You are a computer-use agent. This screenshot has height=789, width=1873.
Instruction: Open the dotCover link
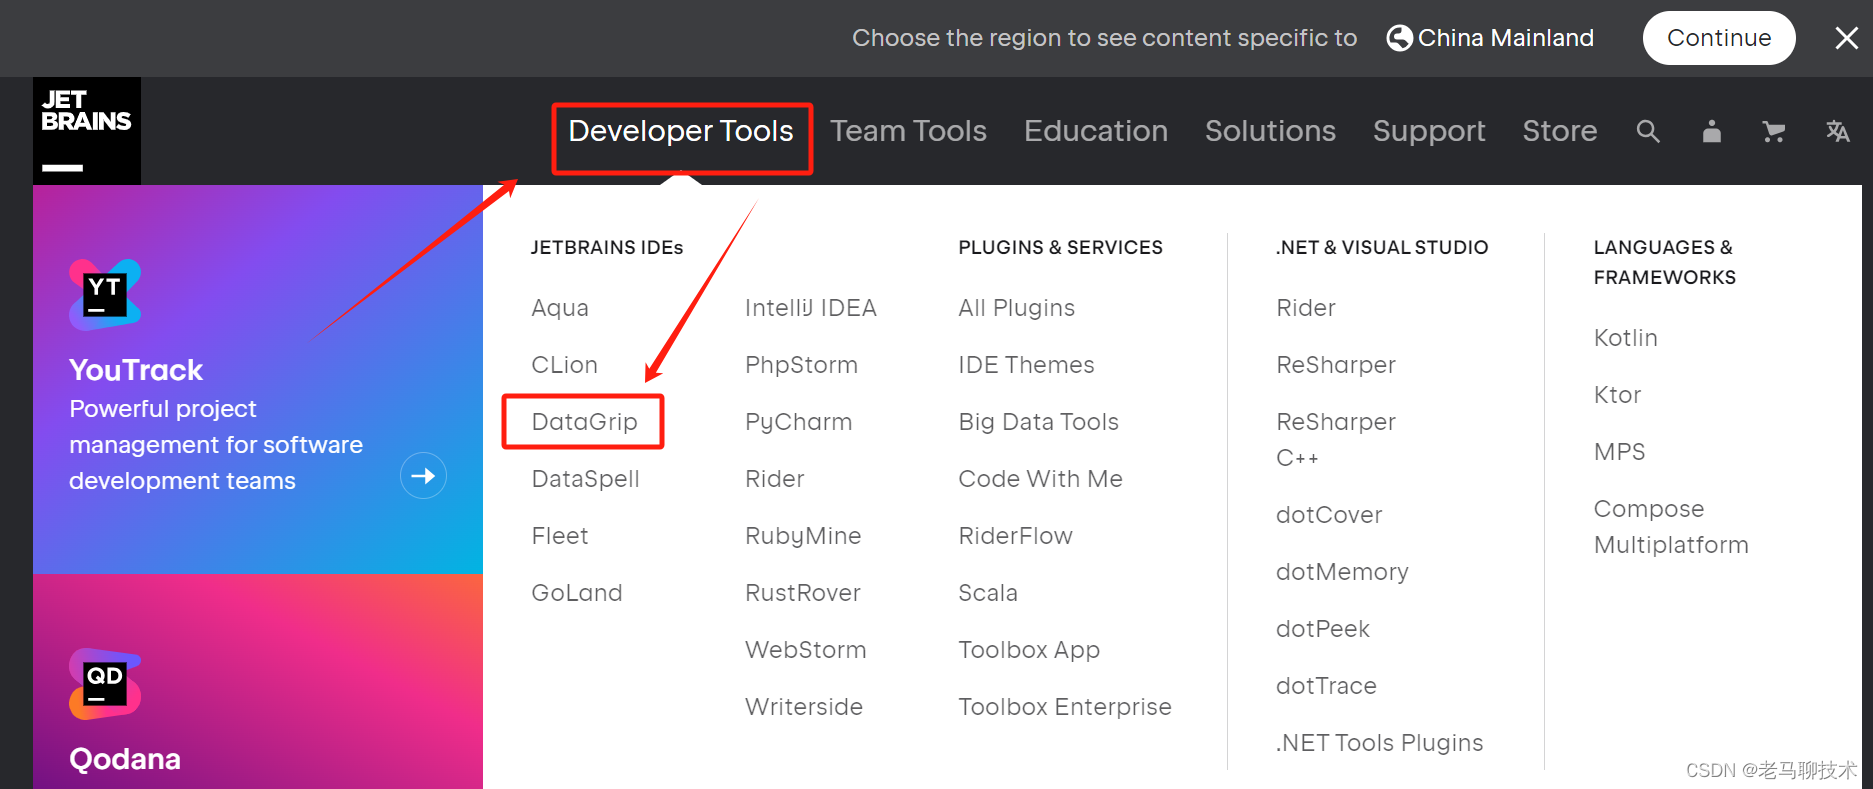[x=1329, y=515]
